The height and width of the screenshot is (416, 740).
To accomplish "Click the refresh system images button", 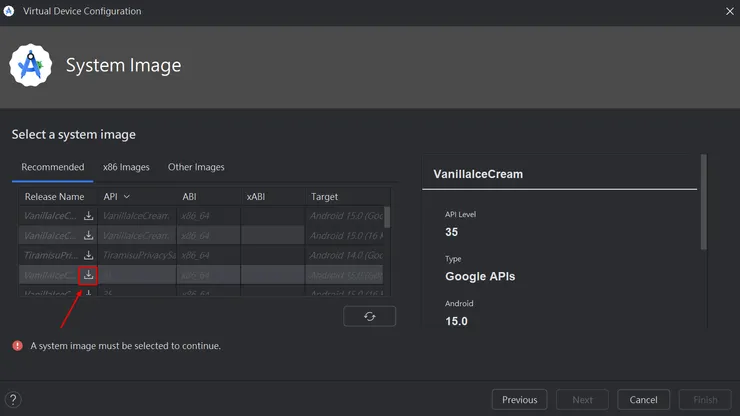I will click(x=369, y=316).
